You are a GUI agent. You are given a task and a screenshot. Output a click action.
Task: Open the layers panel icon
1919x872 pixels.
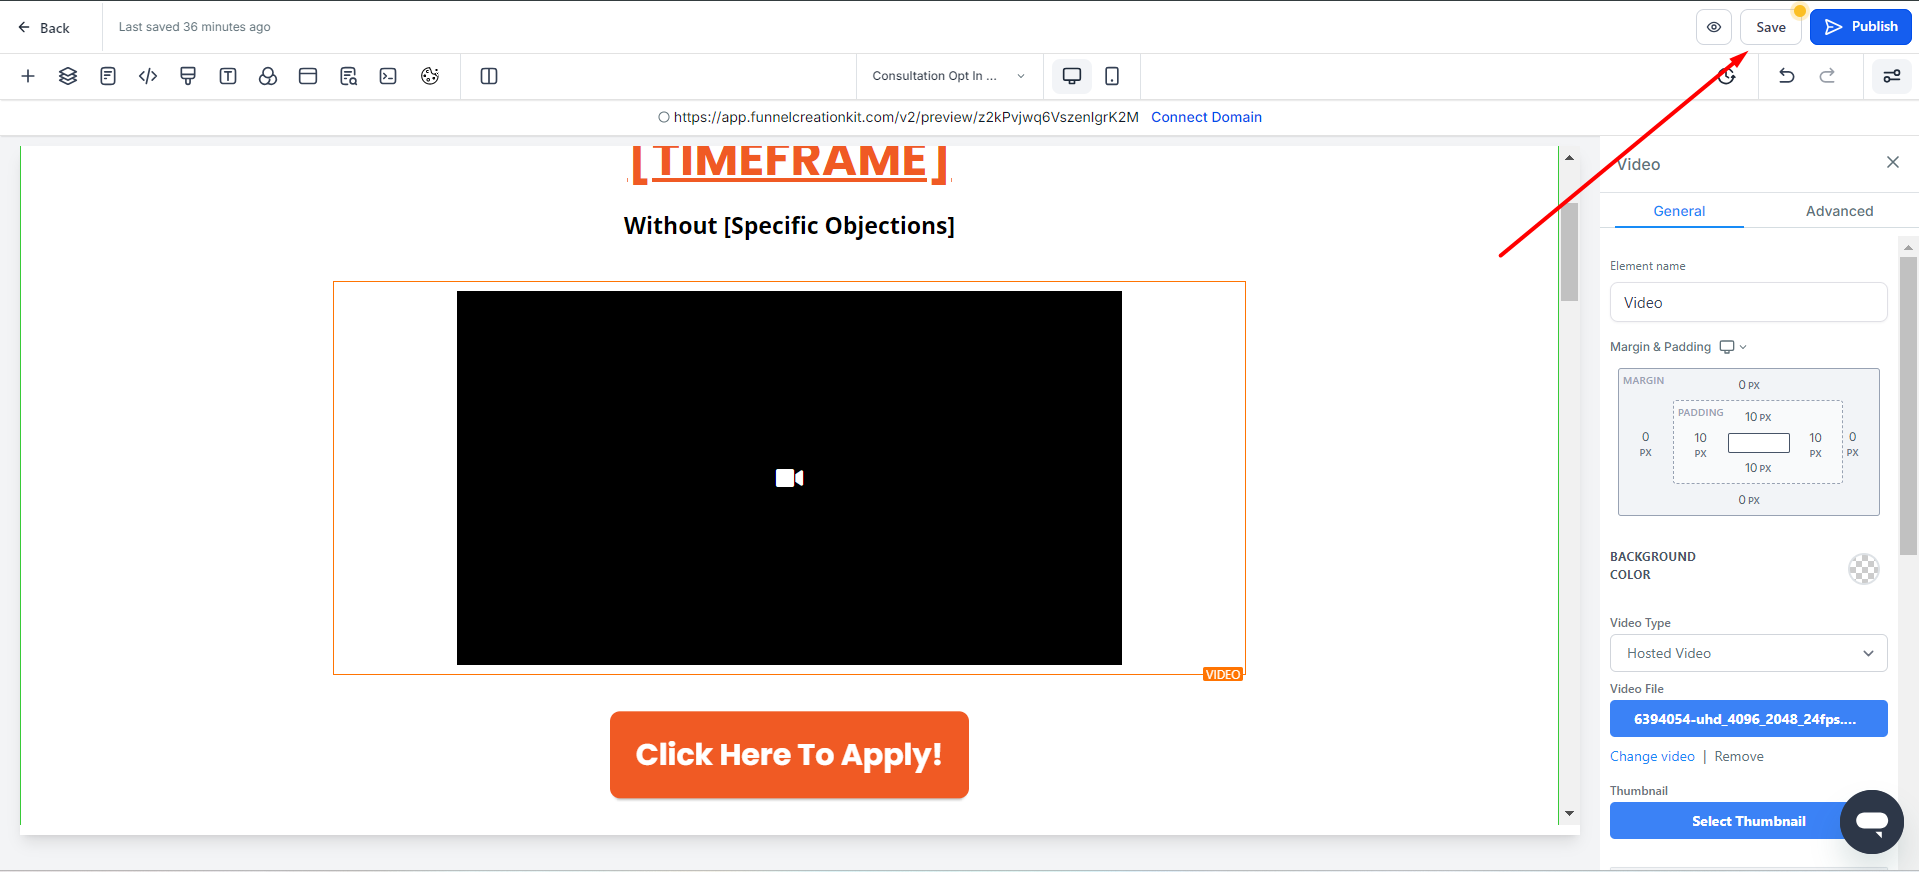68,76
